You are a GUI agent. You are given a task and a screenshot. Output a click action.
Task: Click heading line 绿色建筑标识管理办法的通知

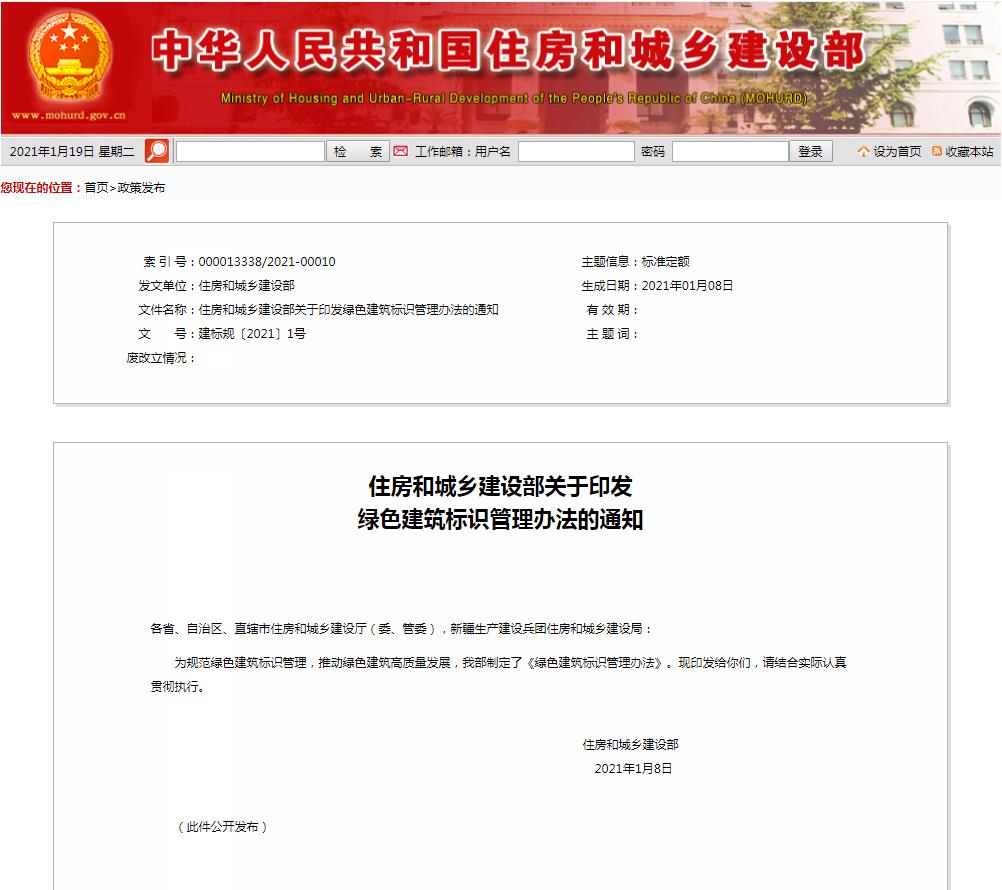500,519
